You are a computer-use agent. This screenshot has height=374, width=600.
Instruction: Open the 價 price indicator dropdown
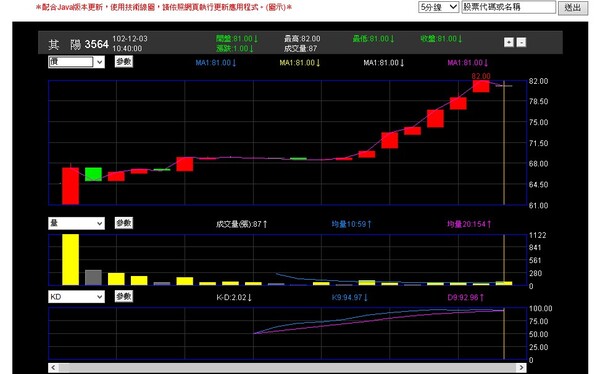(76, 62)
